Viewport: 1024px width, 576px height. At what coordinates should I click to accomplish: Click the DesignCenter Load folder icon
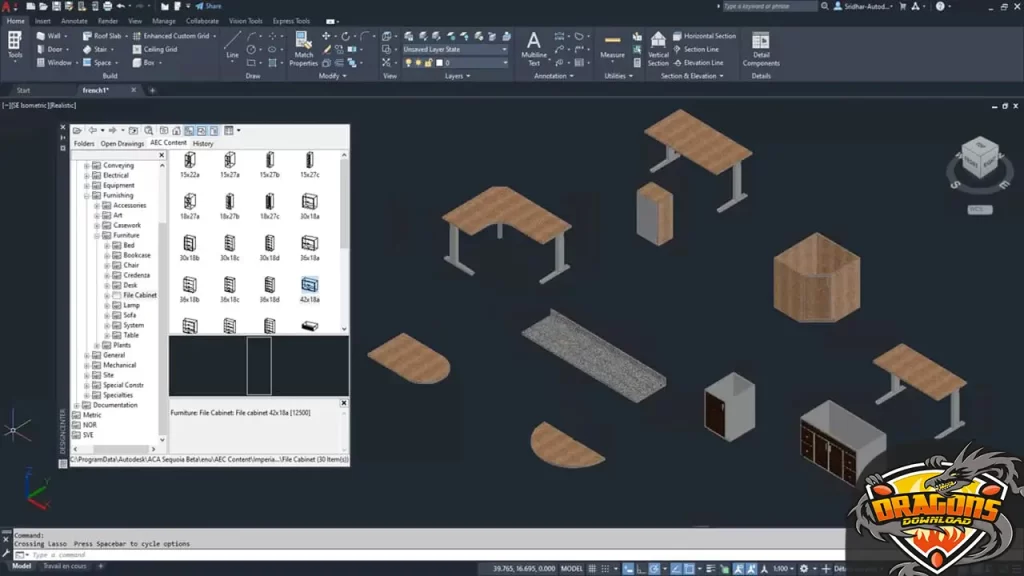coord(77,131)
